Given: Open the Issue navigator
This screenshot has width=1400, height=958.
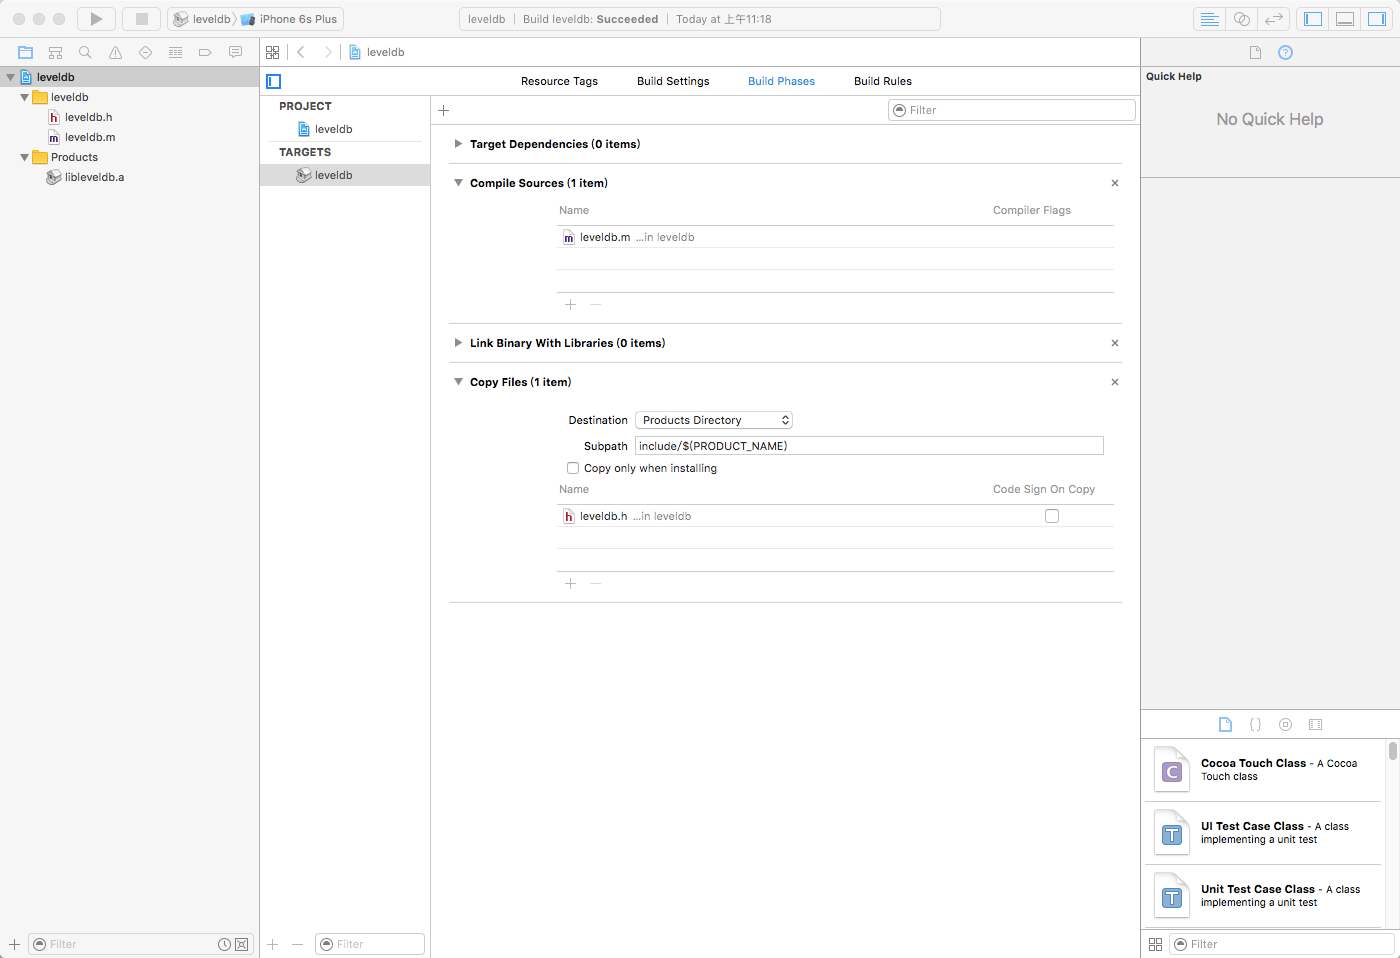Looking at the screenshot, I should tap(115, 52).
